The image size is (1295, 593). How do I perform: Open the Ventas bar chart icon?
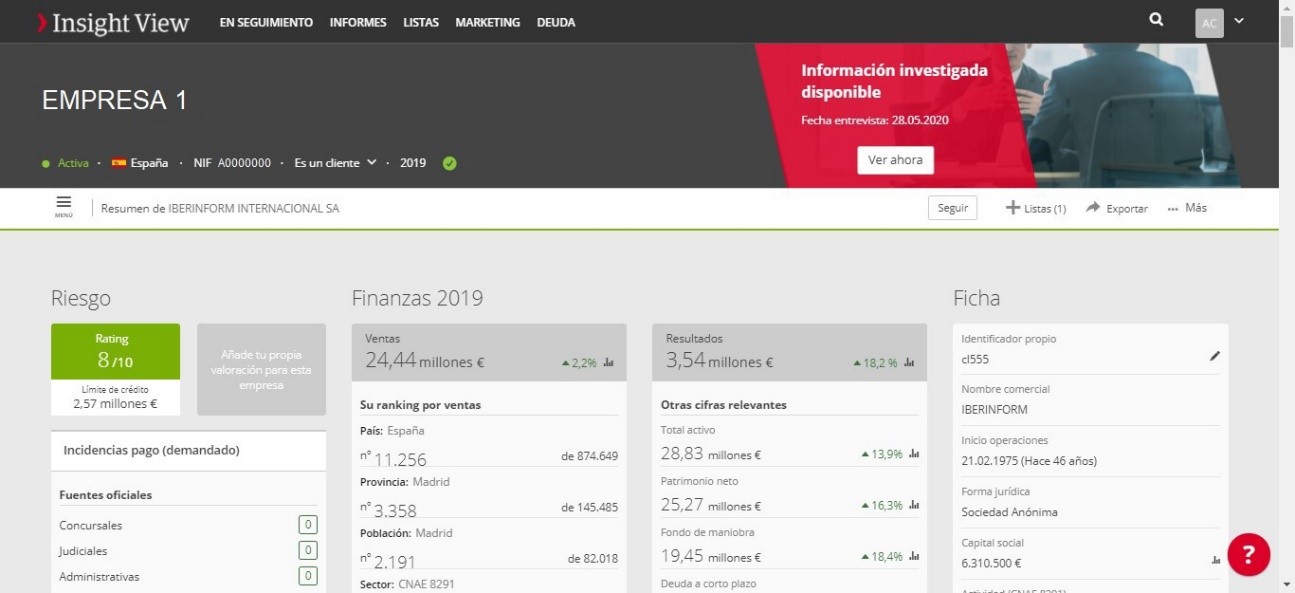609,363
